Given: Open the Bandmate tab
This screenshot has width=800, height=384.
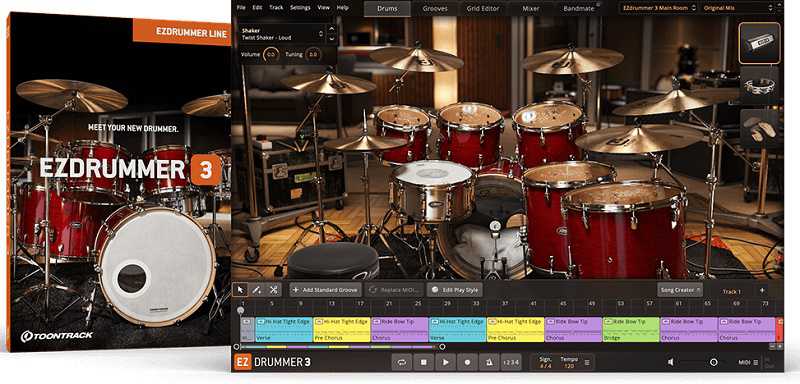Looking at the screenshot, I should 580,9.
